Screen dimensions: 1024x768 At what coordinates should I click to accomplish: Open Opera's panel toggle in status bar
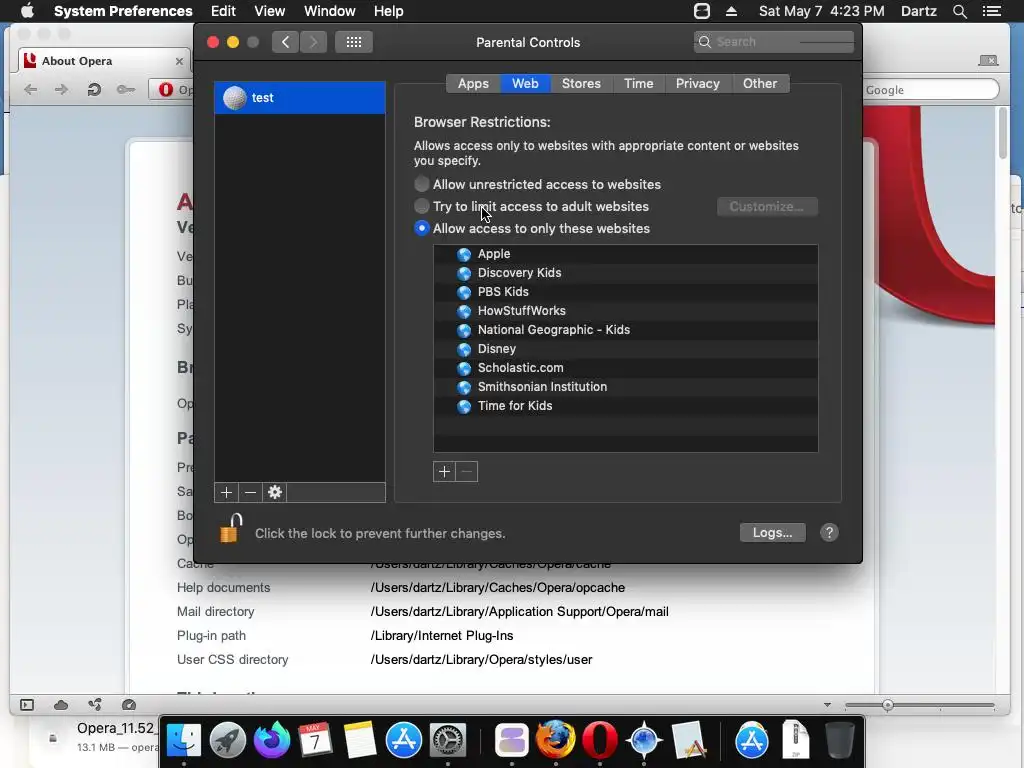click(x=27, y=705)
